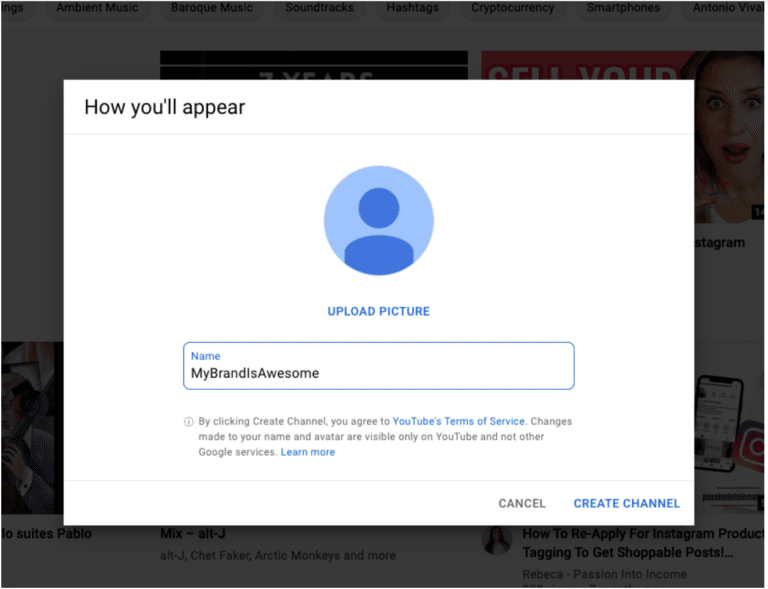Open YouTube's Terms of Service link
This screenshot has width=768, height=589.
pyautogui.click(x=458, y=422)
